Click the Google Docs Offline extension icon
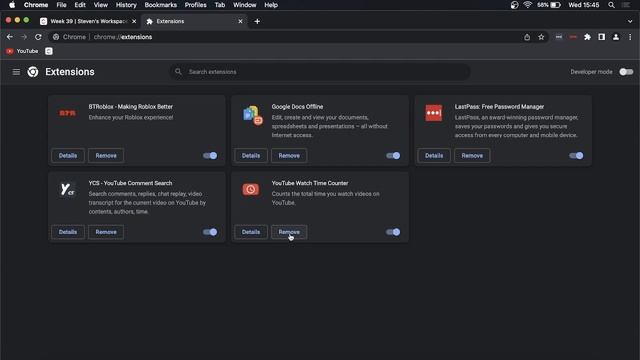 click(x=252, y=115)
